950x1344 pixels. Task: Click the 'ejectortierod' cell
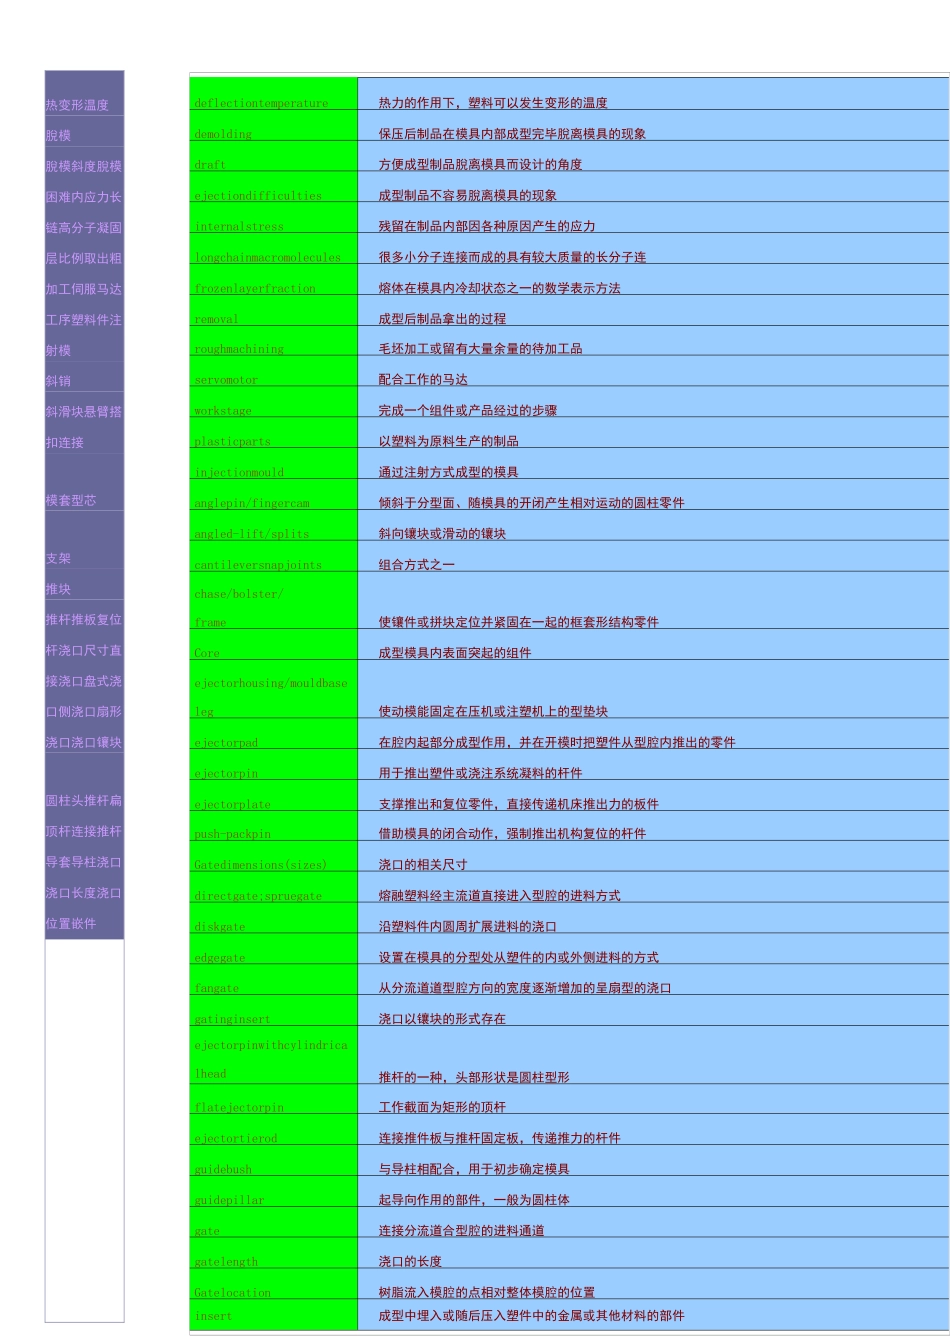pyautogui.click(x=273, y=1131)
